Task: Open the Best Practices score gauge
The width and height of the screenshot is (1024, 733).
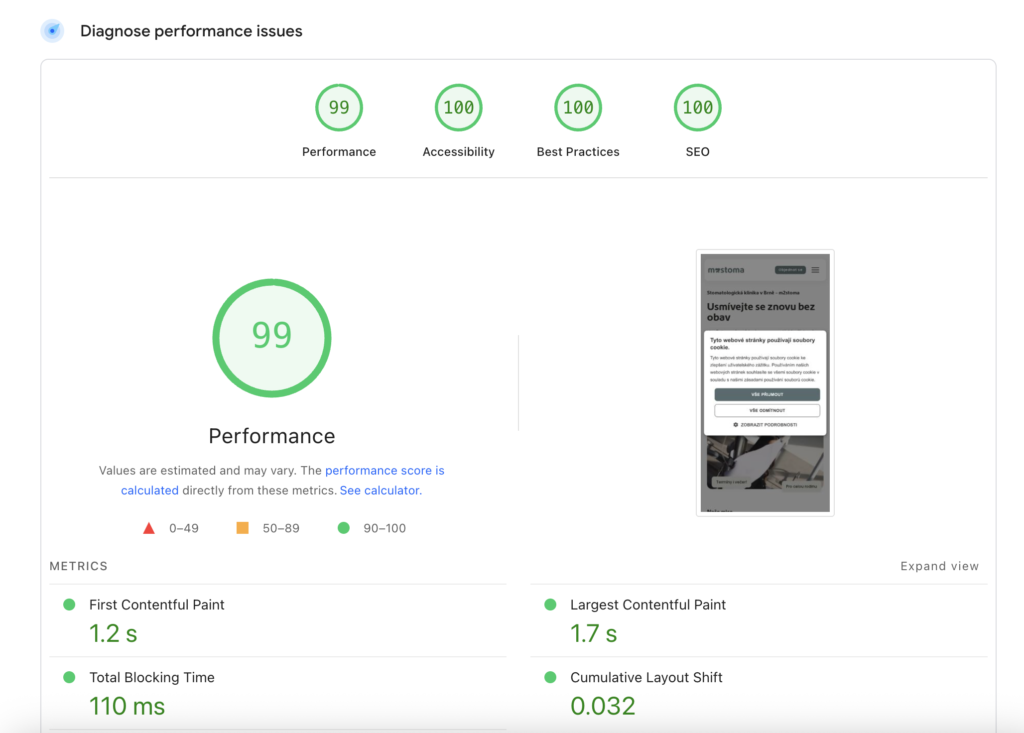Action: tap(578, 108)
